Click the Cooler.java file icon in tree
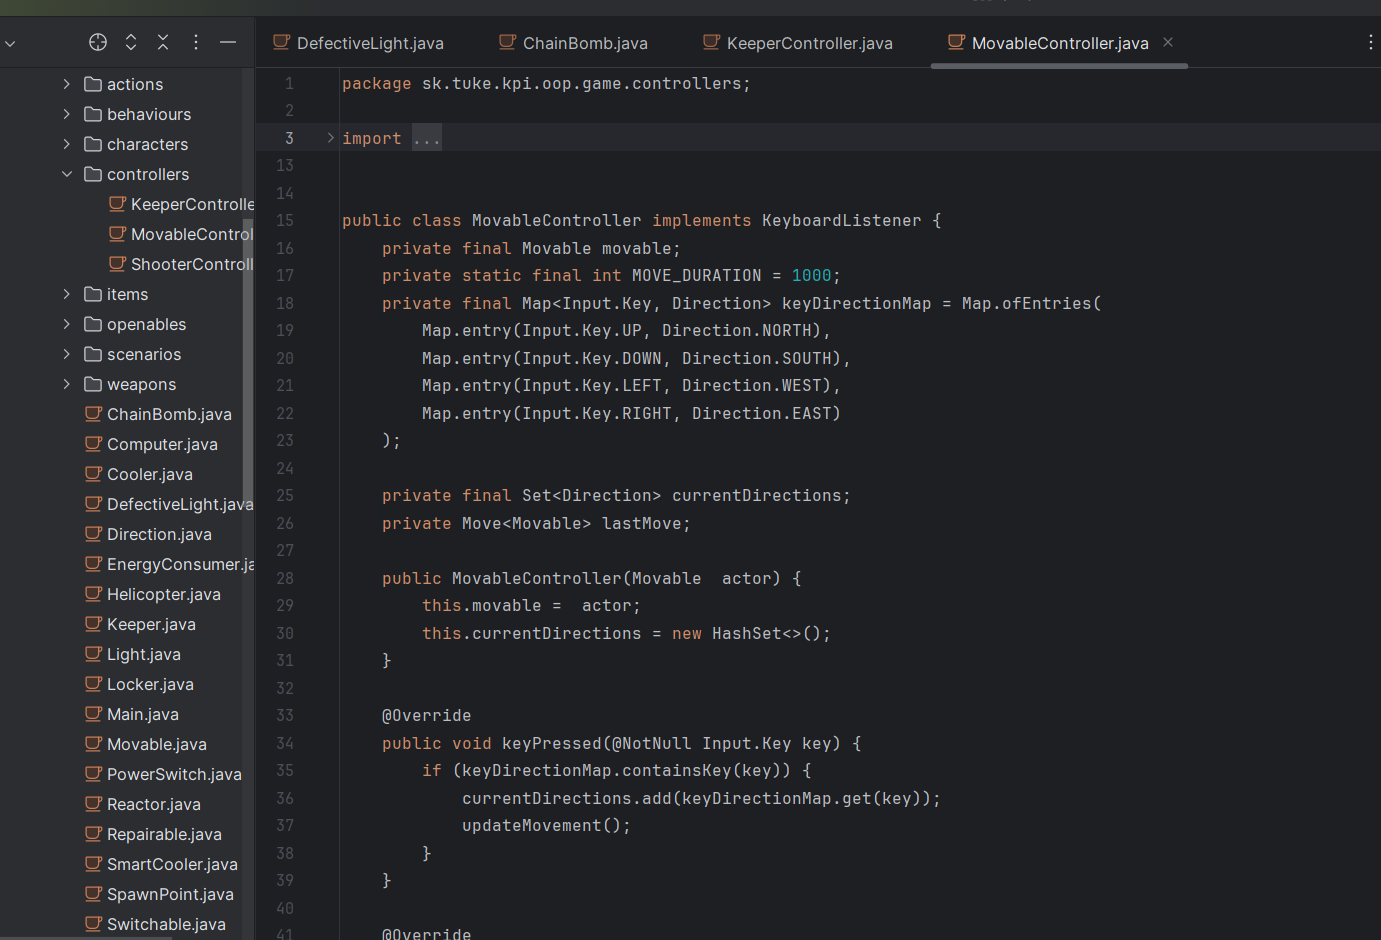Viewport: 1381px width, 940px height. point(93,474)
